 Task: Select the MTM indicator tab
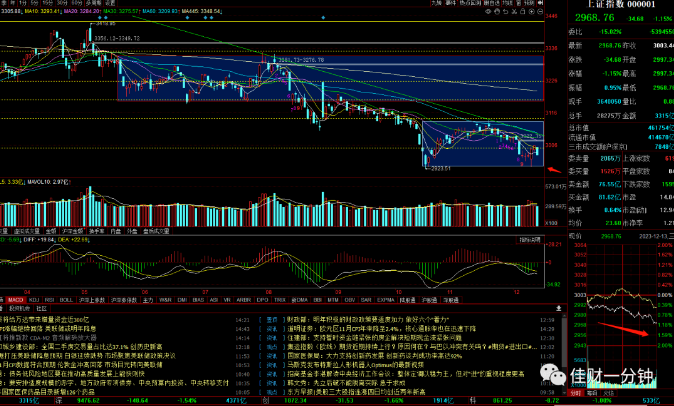333,300
